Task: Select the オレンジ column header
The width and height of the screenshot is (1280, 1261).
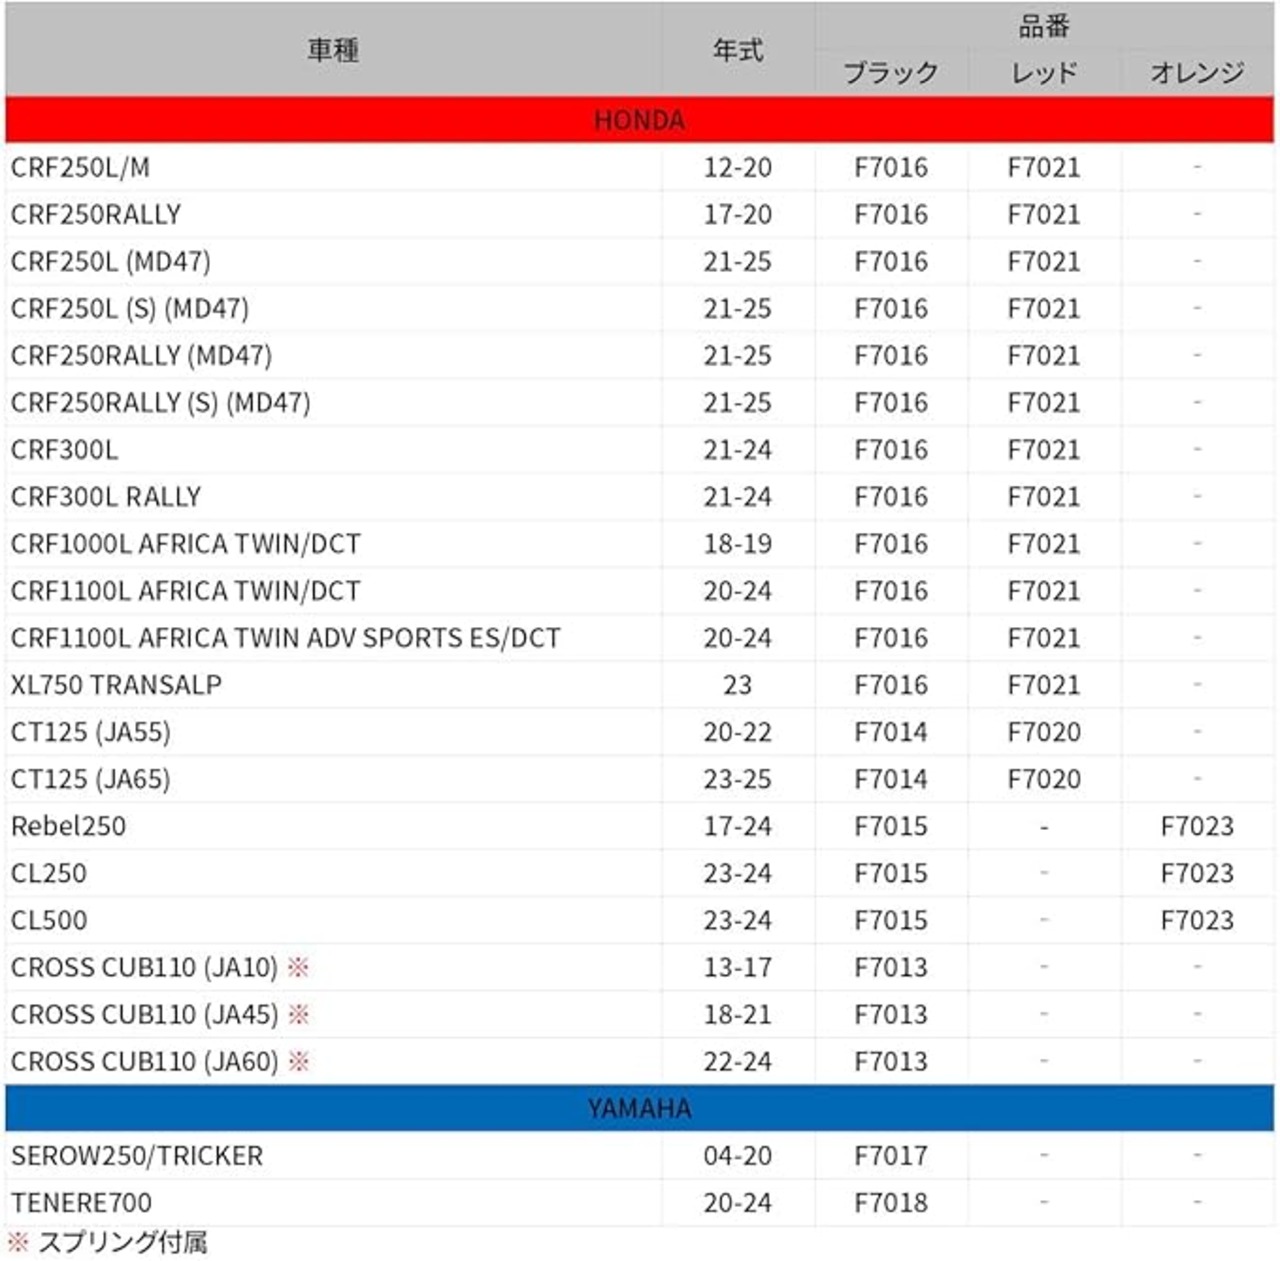Action: point(1197,72)
